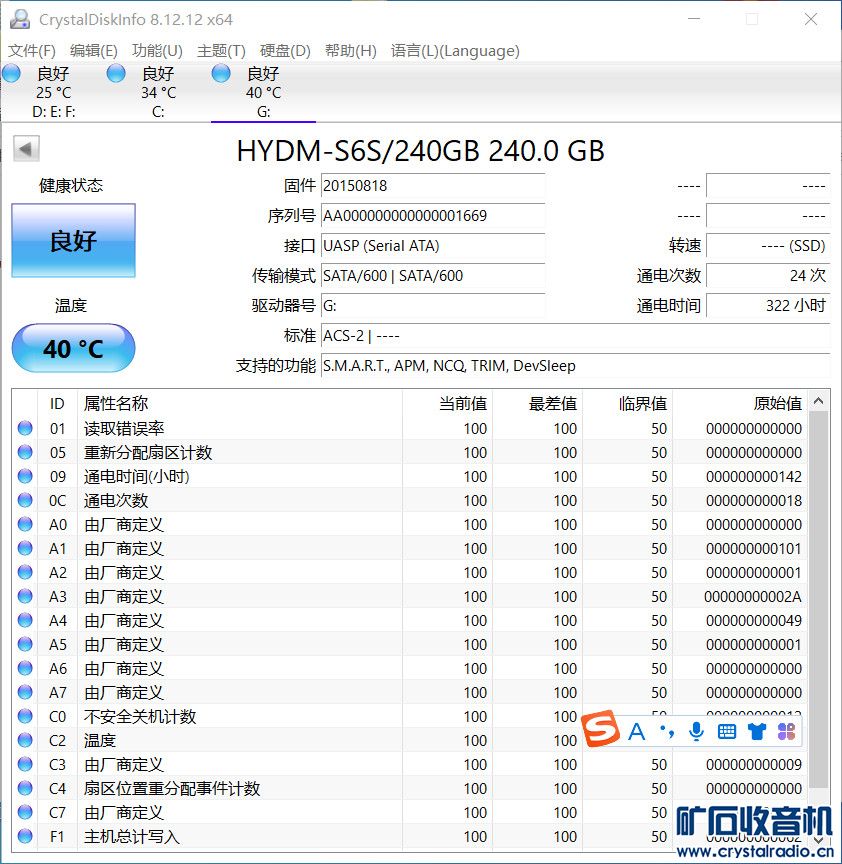842x864 pixels.
Task: Select the 重新分配扇区计数 attribute row
Action: coord(410,452)
